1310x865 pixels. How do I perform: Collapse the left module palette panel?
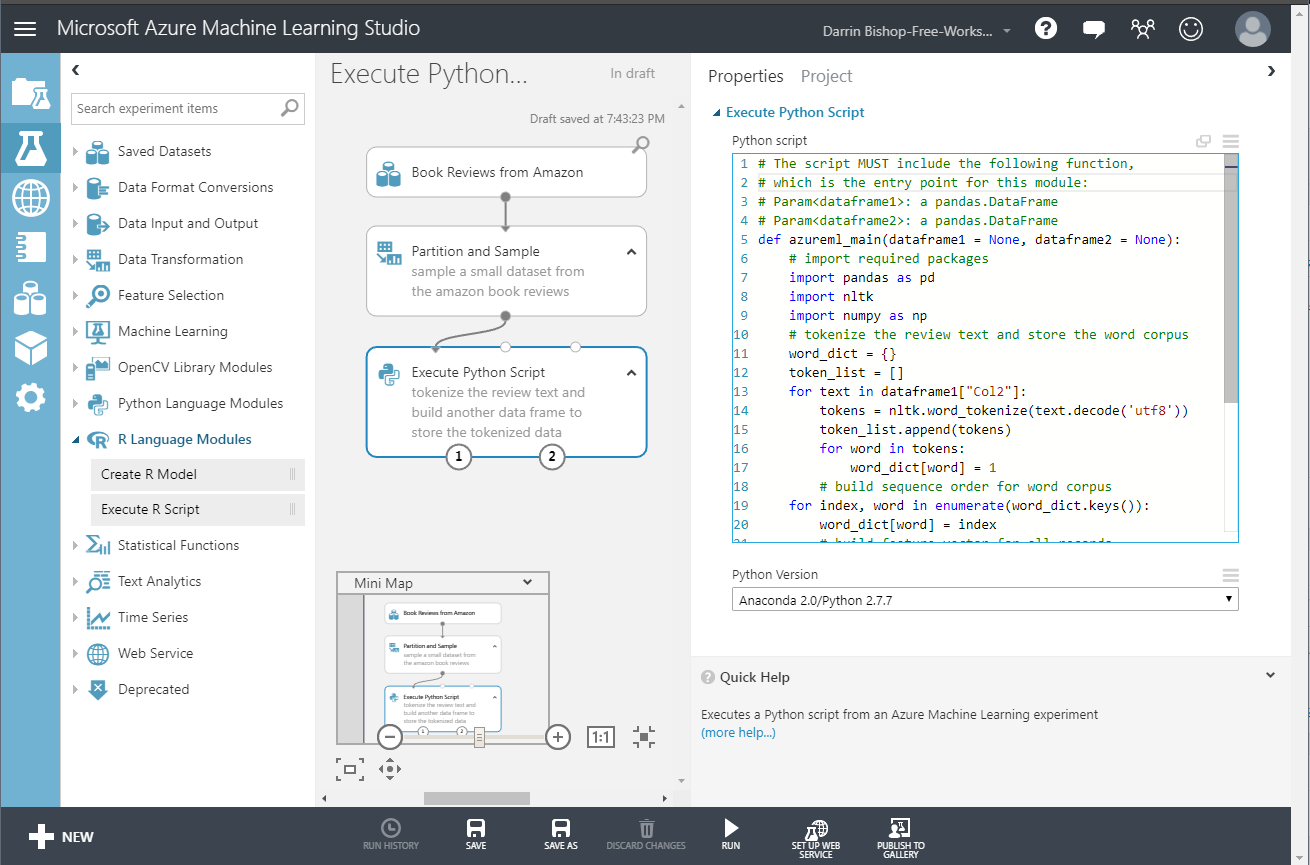click(x=75, y=70)
